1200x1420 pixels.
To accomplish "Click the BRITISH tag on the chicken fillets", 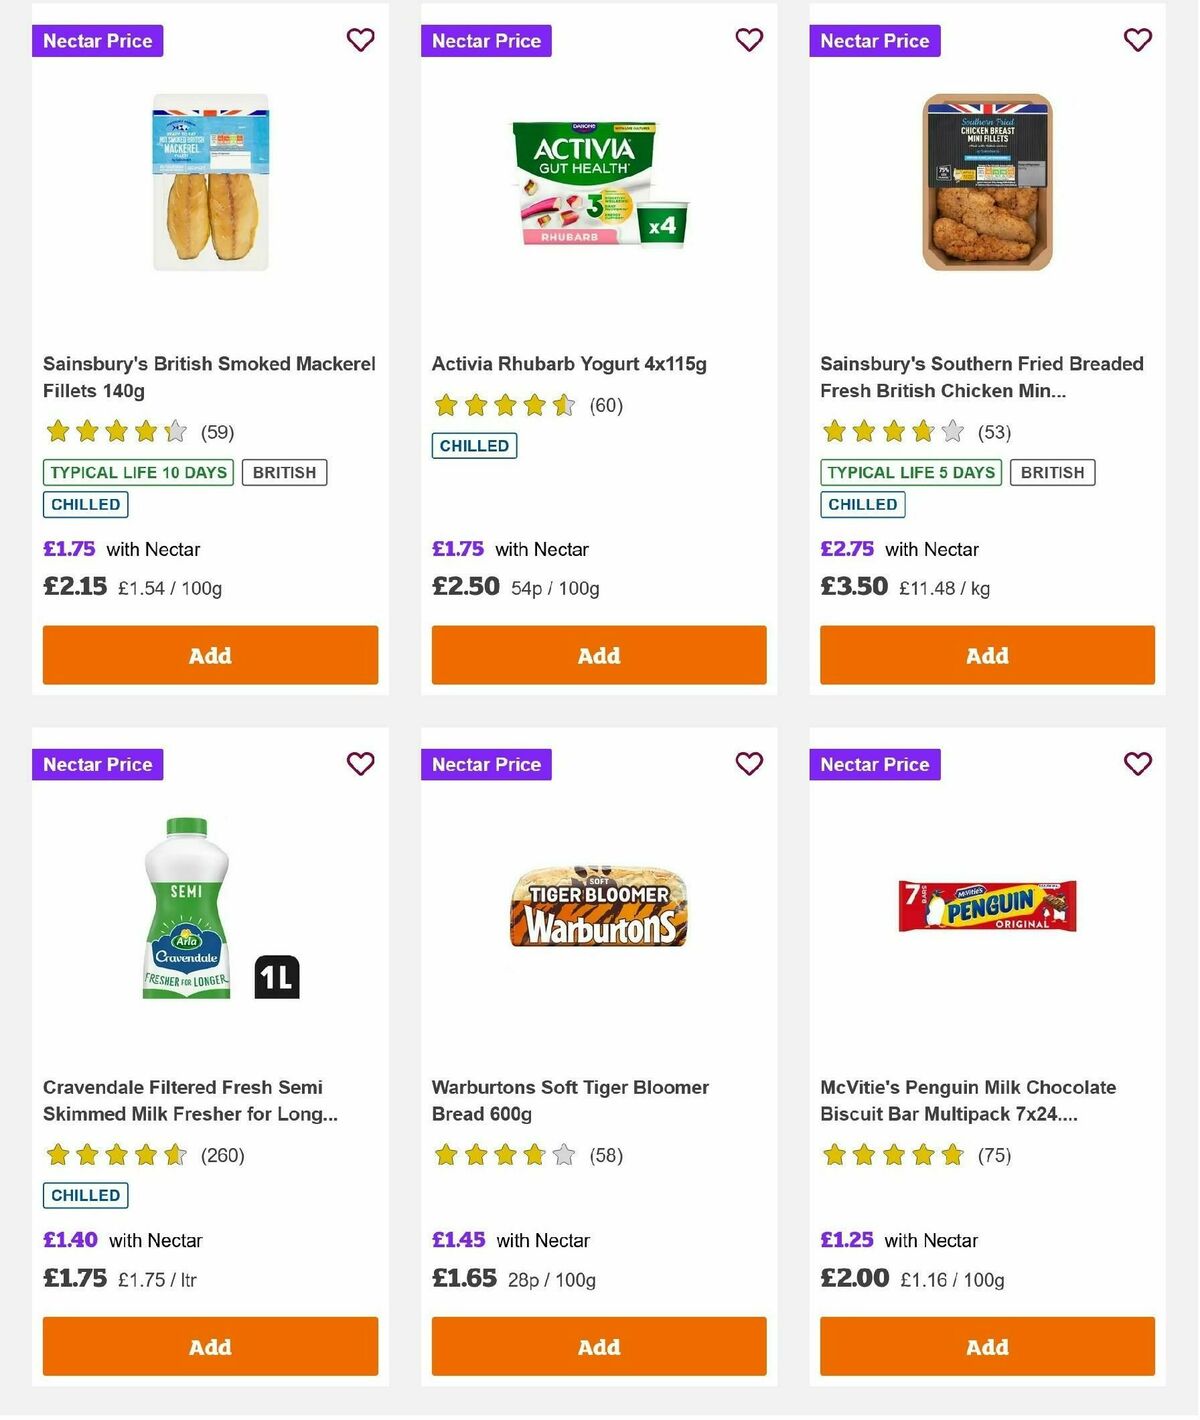I will coord(1052,472).
